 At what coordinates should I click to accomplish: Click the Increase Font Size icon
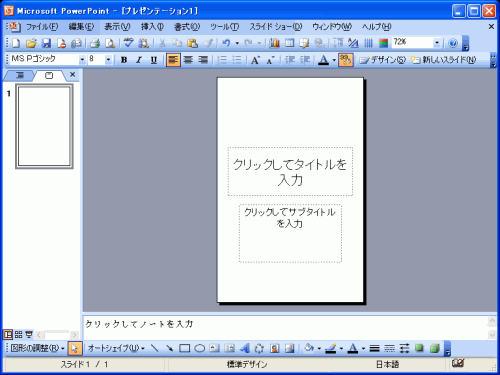coord(255,60)
